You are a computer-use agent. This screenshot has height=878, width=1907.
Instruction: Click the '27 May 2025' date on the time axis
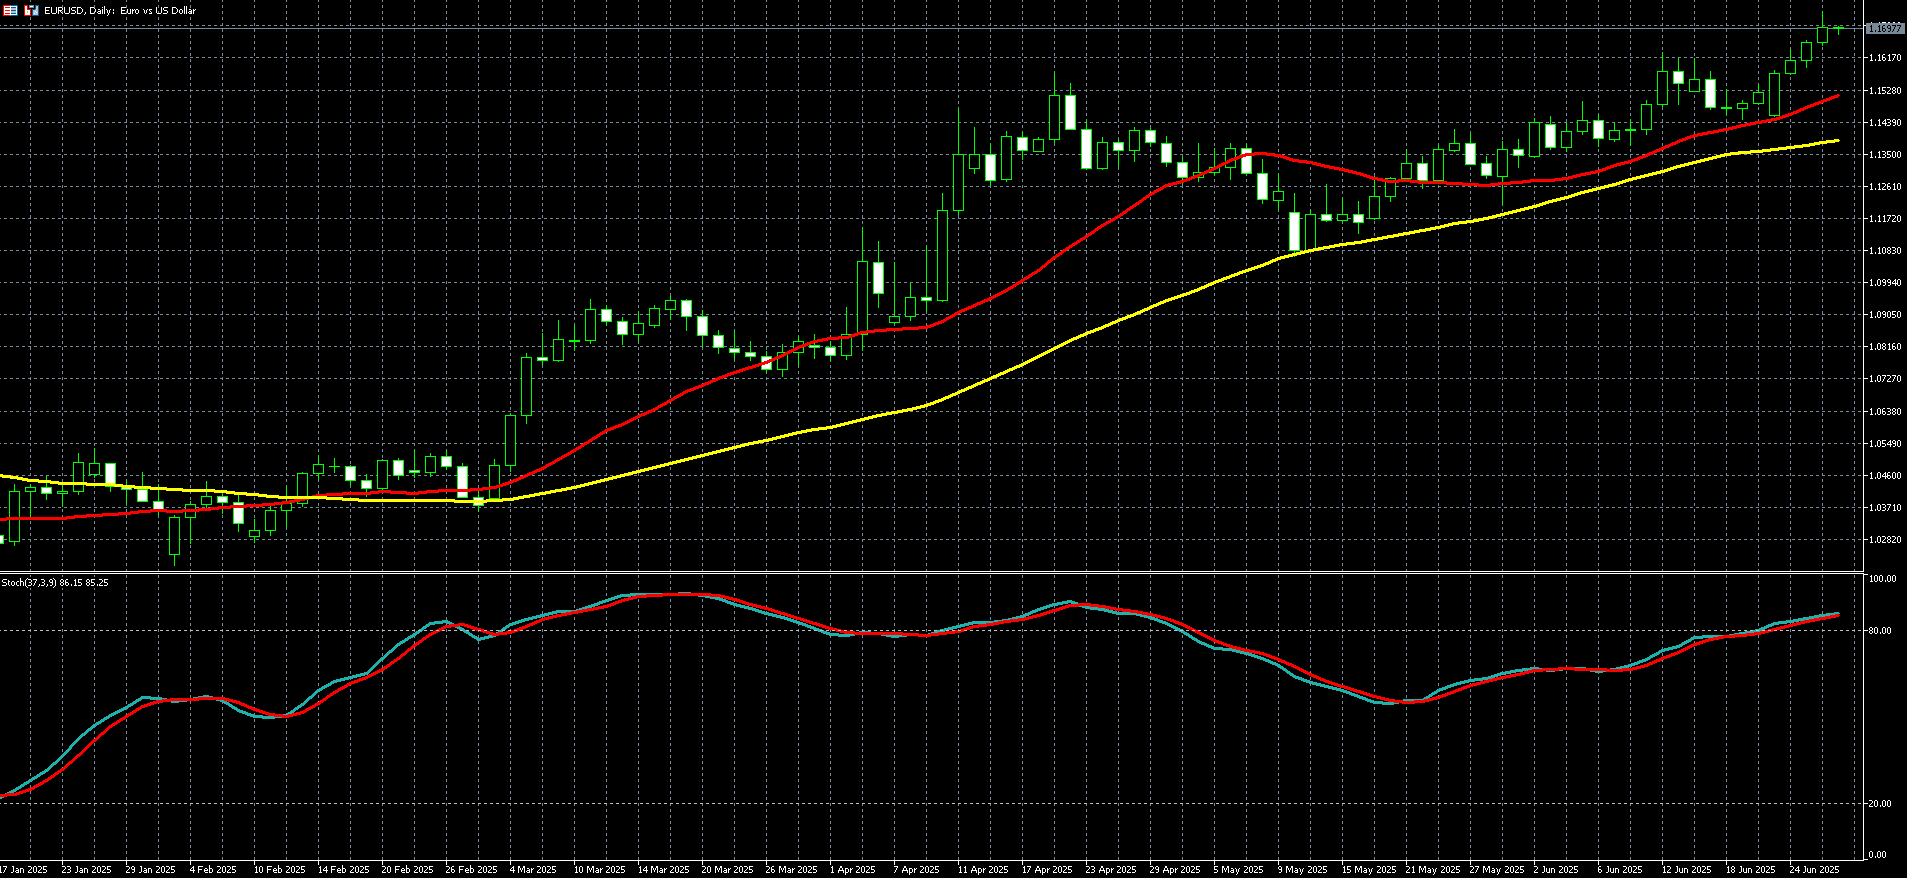1497,870
